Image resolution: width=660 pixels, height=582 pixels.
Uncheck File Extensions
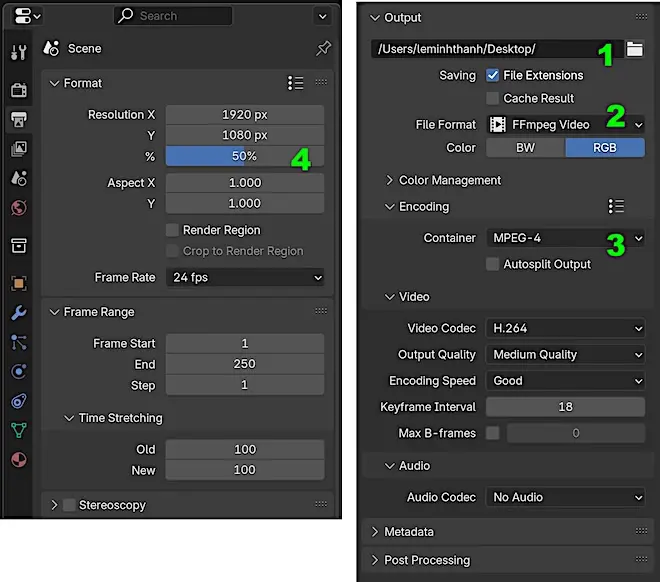point(492,75)
